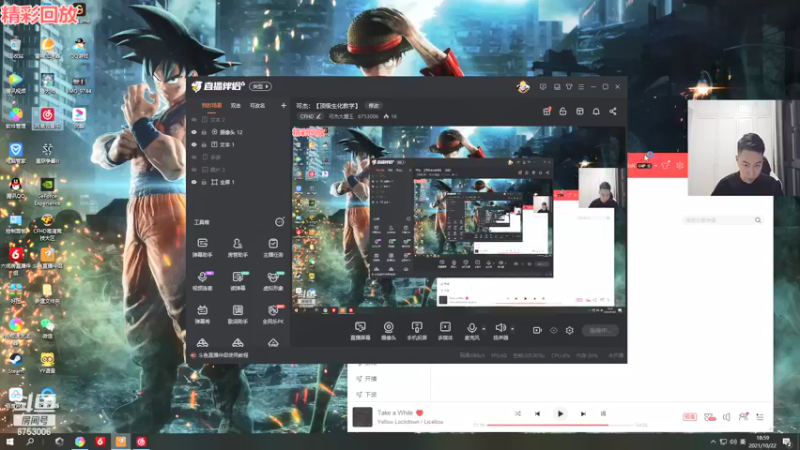Click the gift box icon above preview
Screen dimensions: 800x450
pyautogui.click(x=546, y=111)
